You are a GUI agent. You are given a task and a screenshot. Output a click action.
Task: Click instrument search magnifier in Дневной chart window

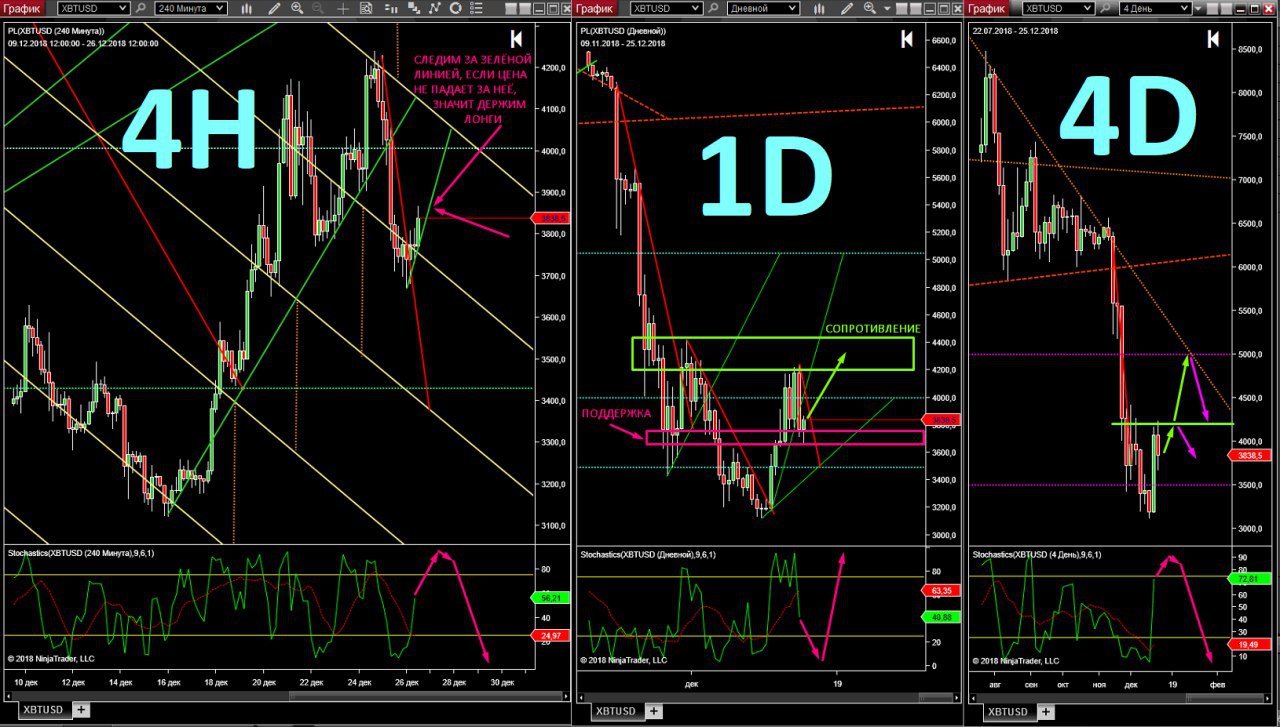(713, 8)
